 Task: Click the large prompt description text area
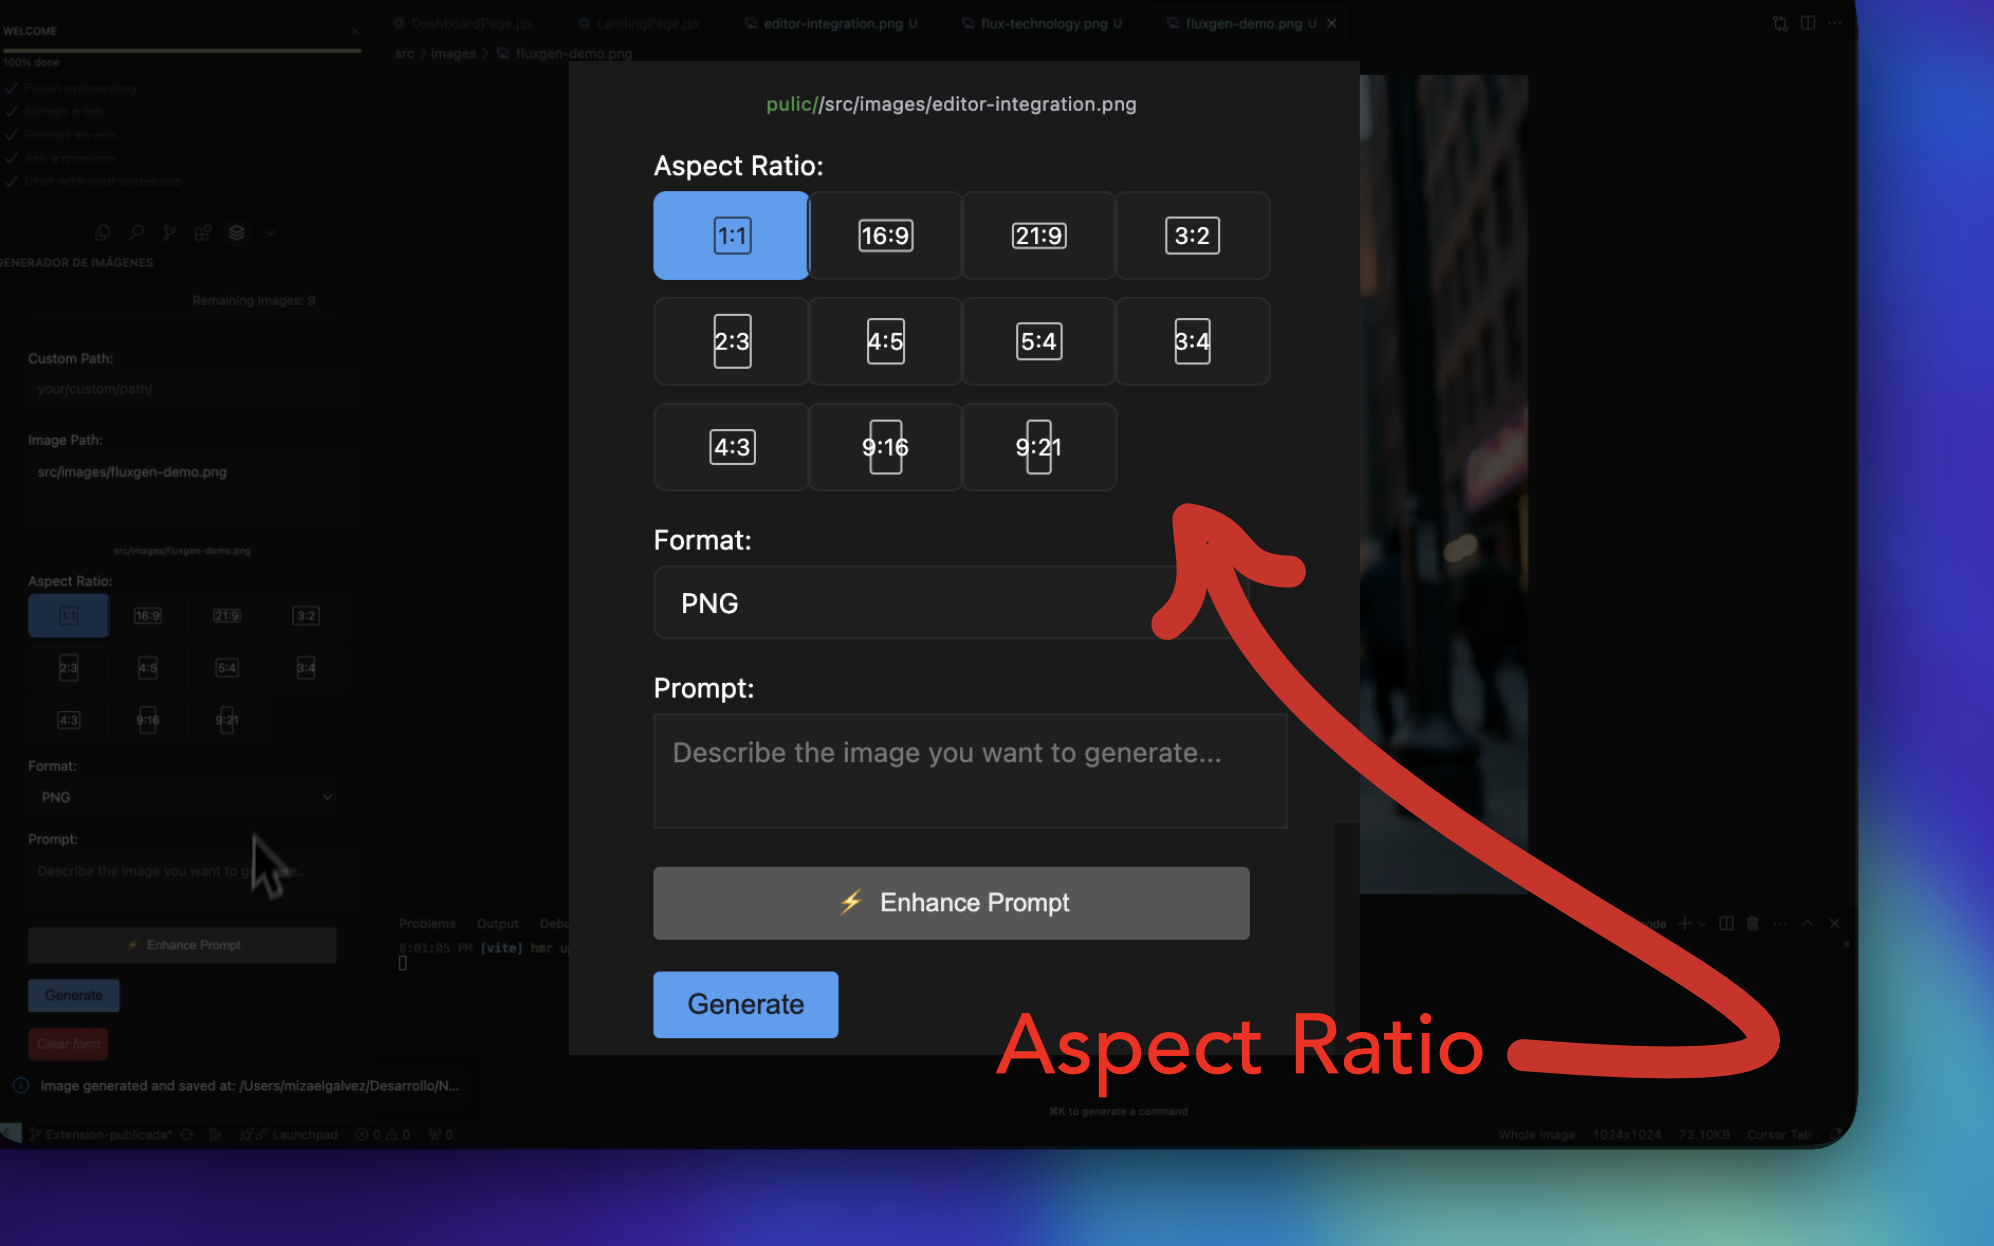pyautogui.click(x=969, y=771)
